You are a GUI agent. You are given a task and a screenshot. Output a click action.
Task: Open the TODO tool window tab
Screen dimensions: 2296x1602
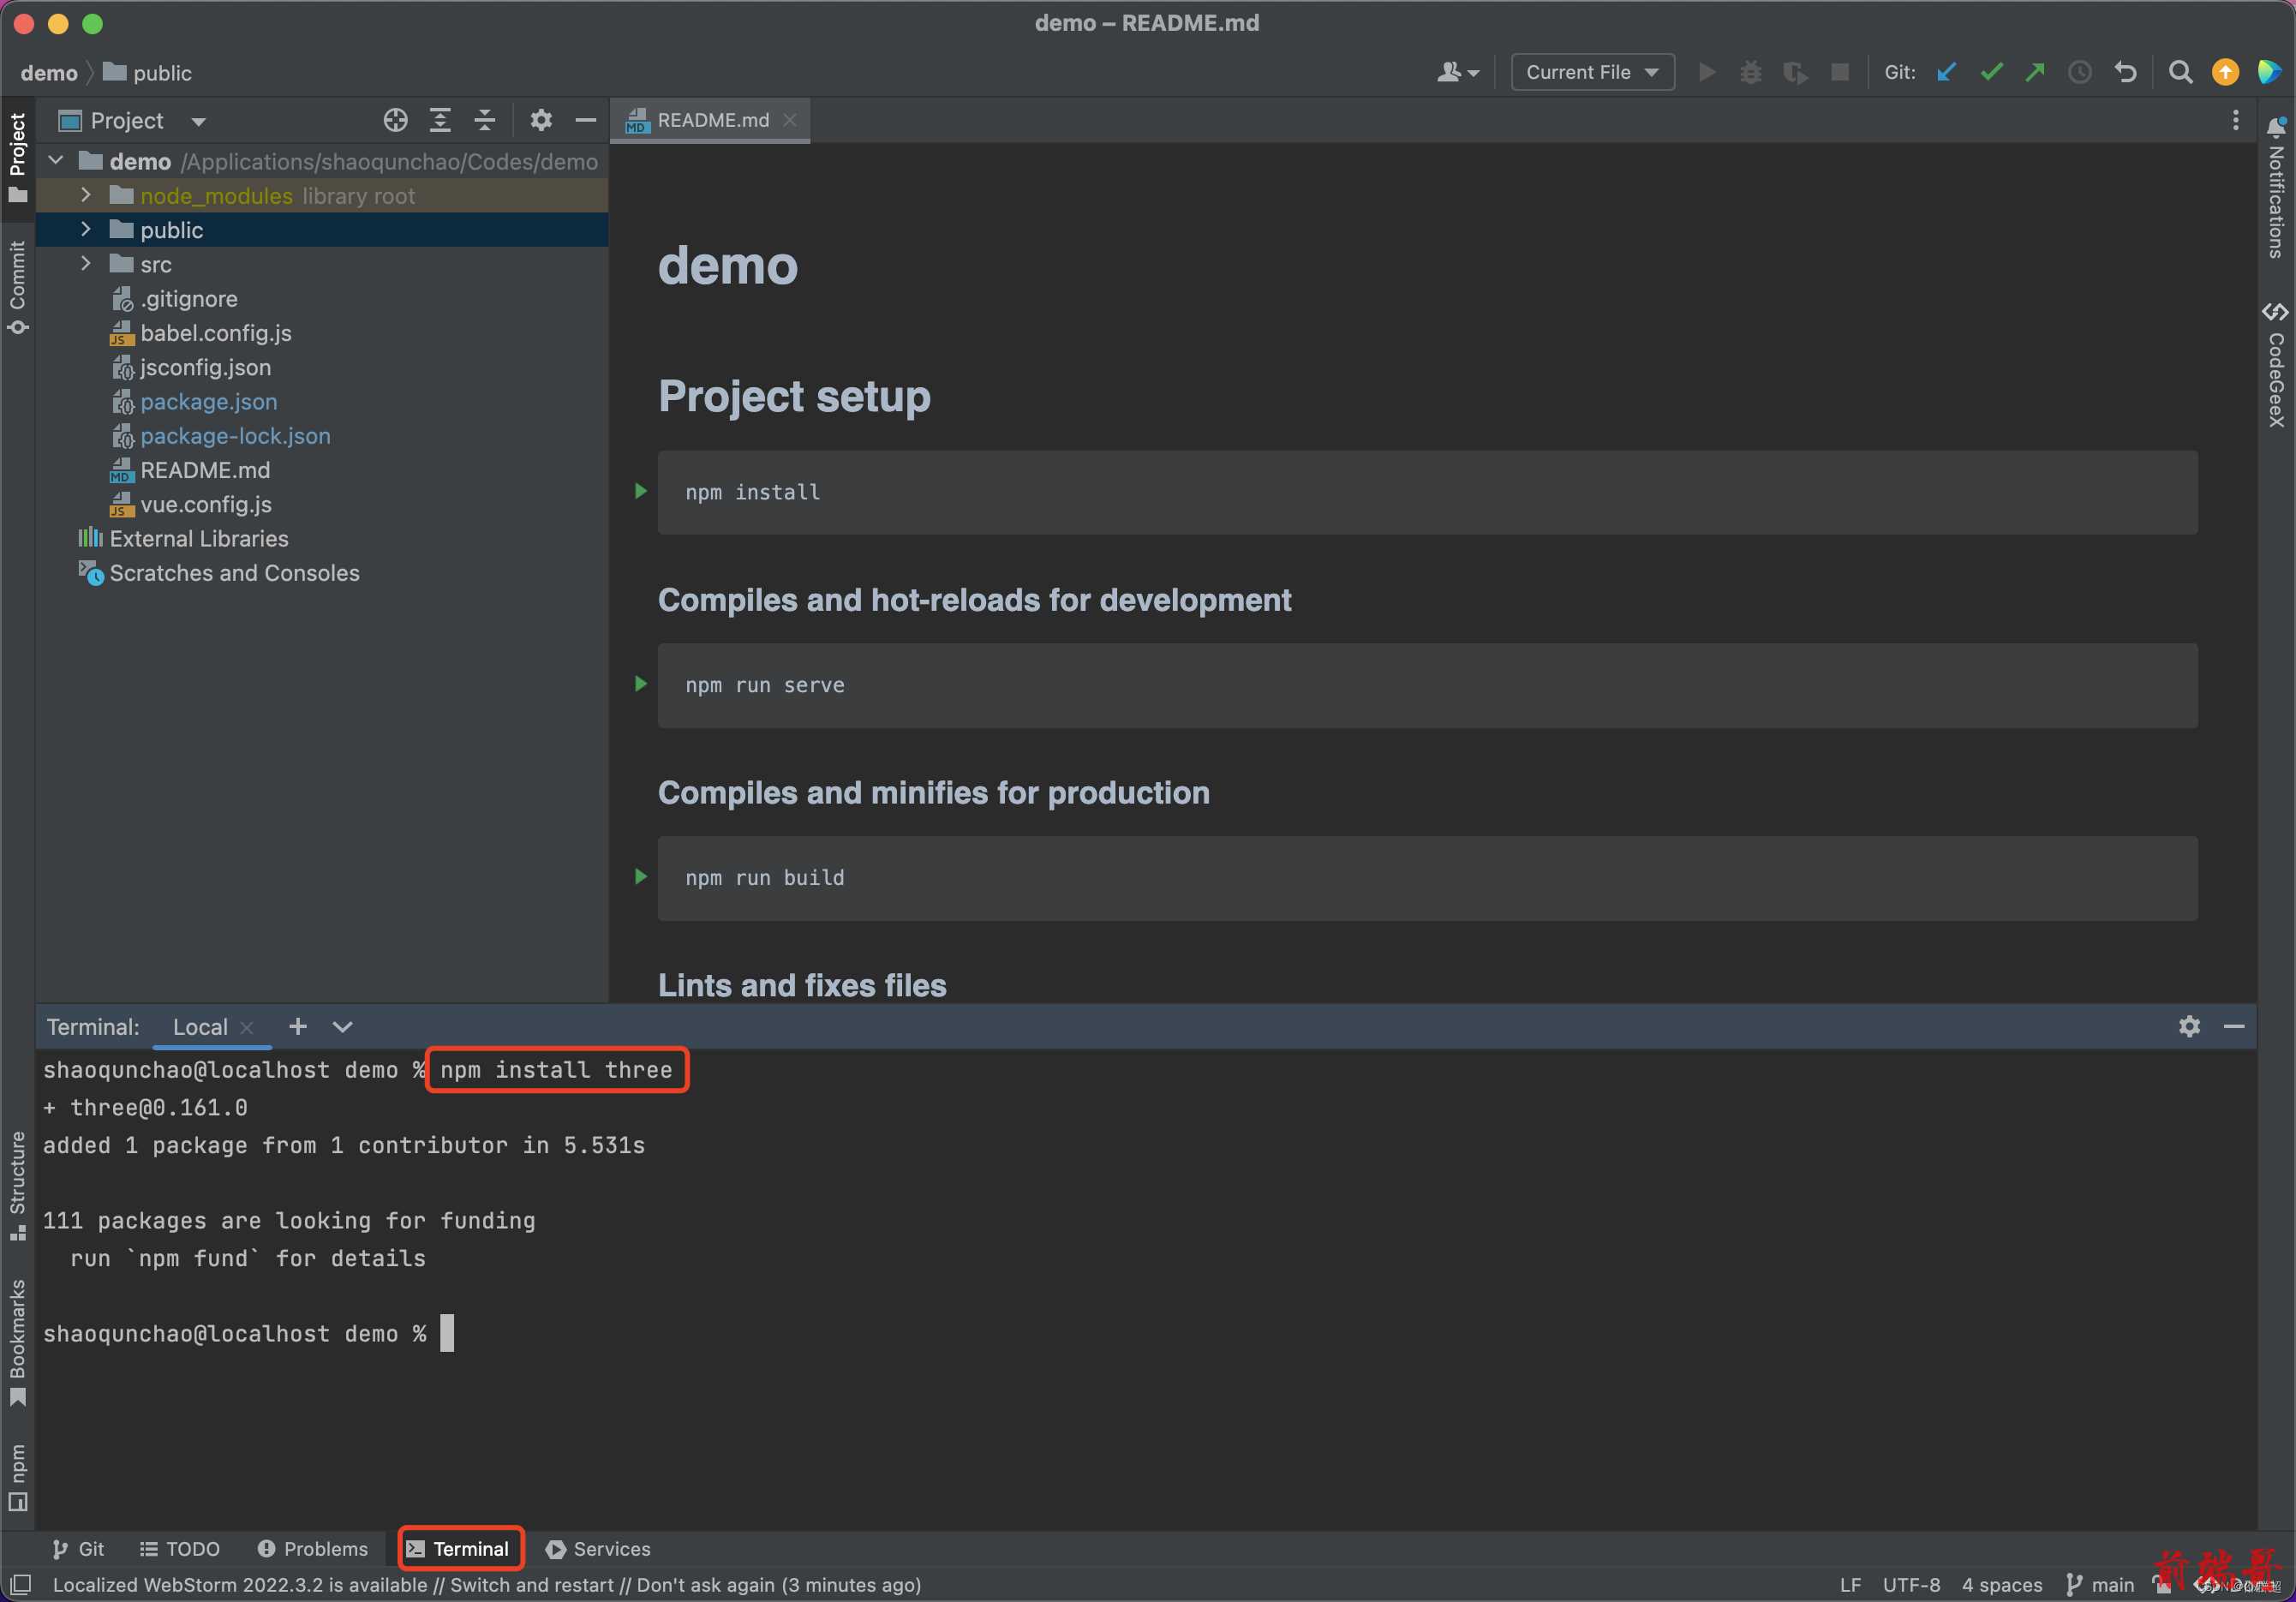(180, 1549)
